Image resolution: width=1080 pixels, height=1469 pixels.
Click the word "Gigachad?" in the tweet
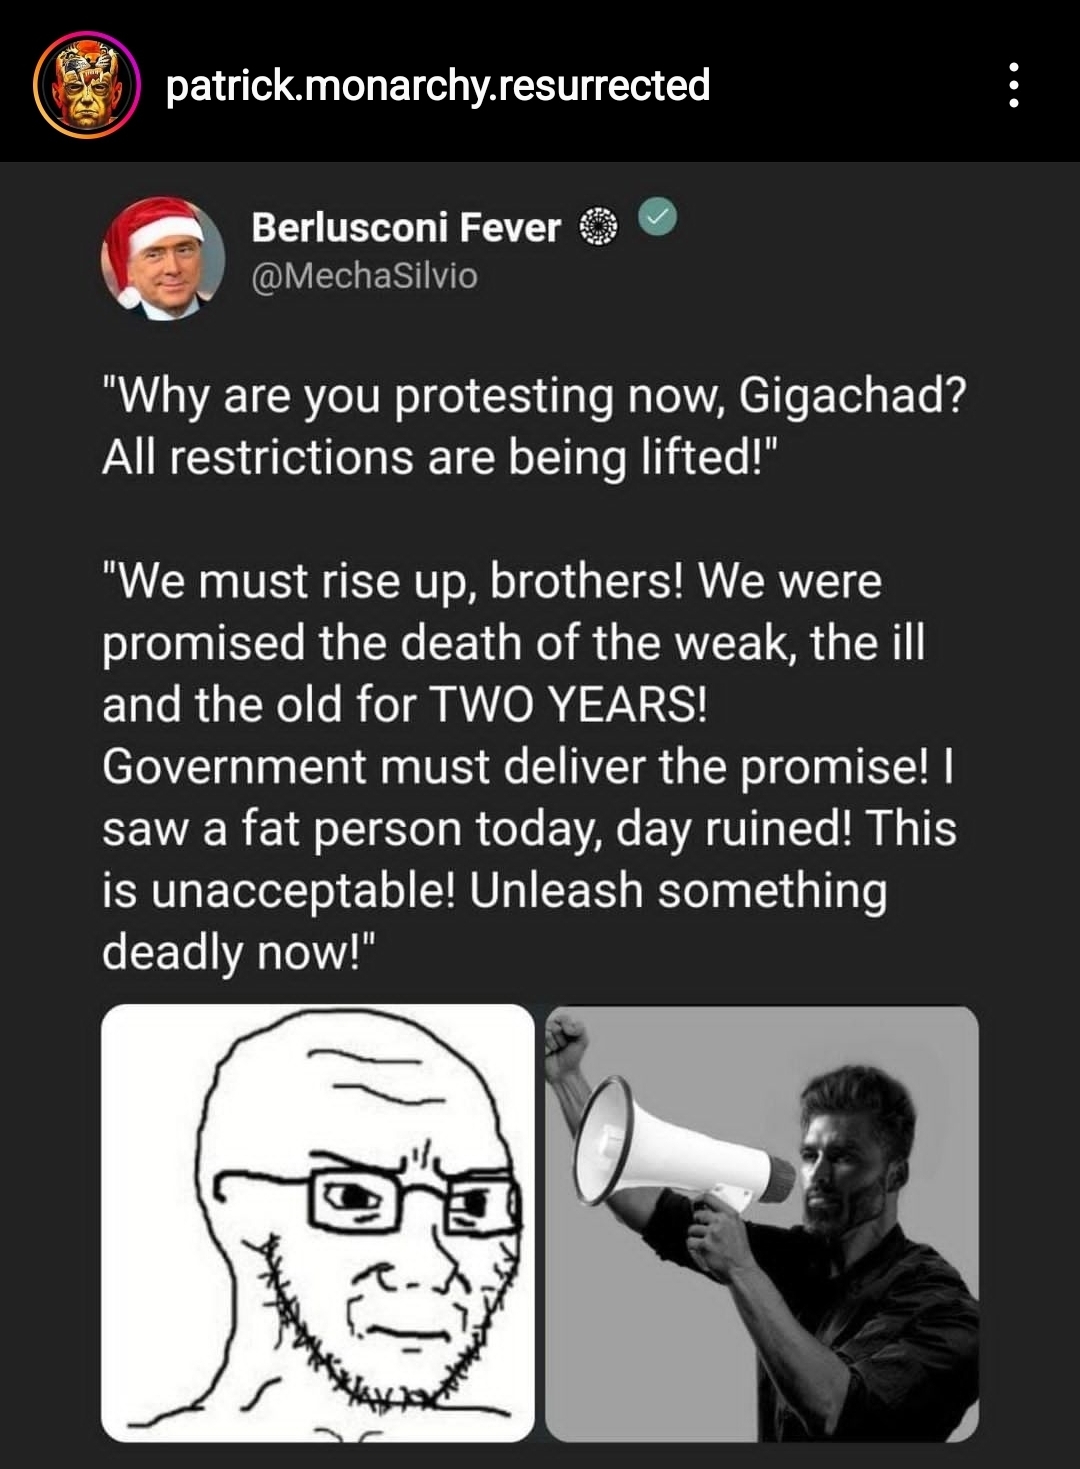[853, 396]
